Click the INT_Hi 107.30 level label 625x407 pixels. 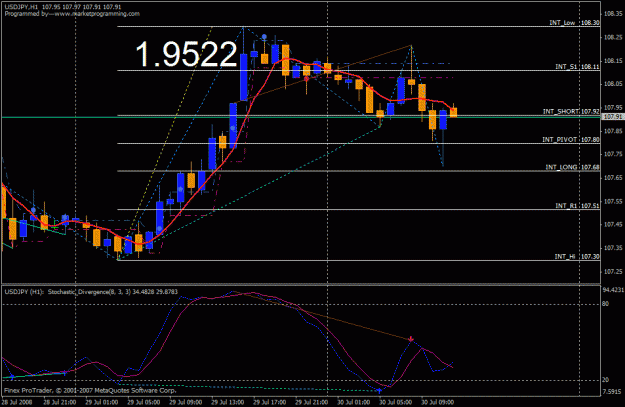(x=577, y=256)
